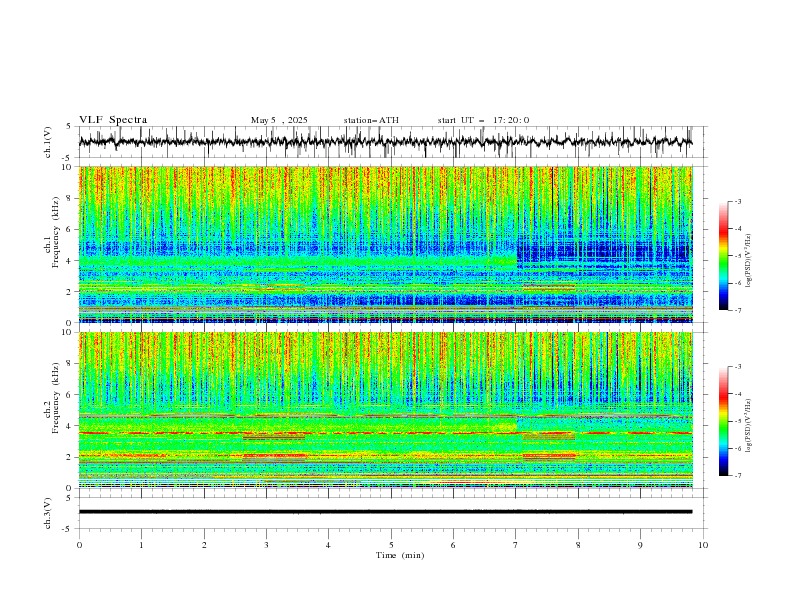The width and height of the screenshot is (792, 612).
Task: Click the time axis tick label "7"
Action: click(x=516, y=545)
